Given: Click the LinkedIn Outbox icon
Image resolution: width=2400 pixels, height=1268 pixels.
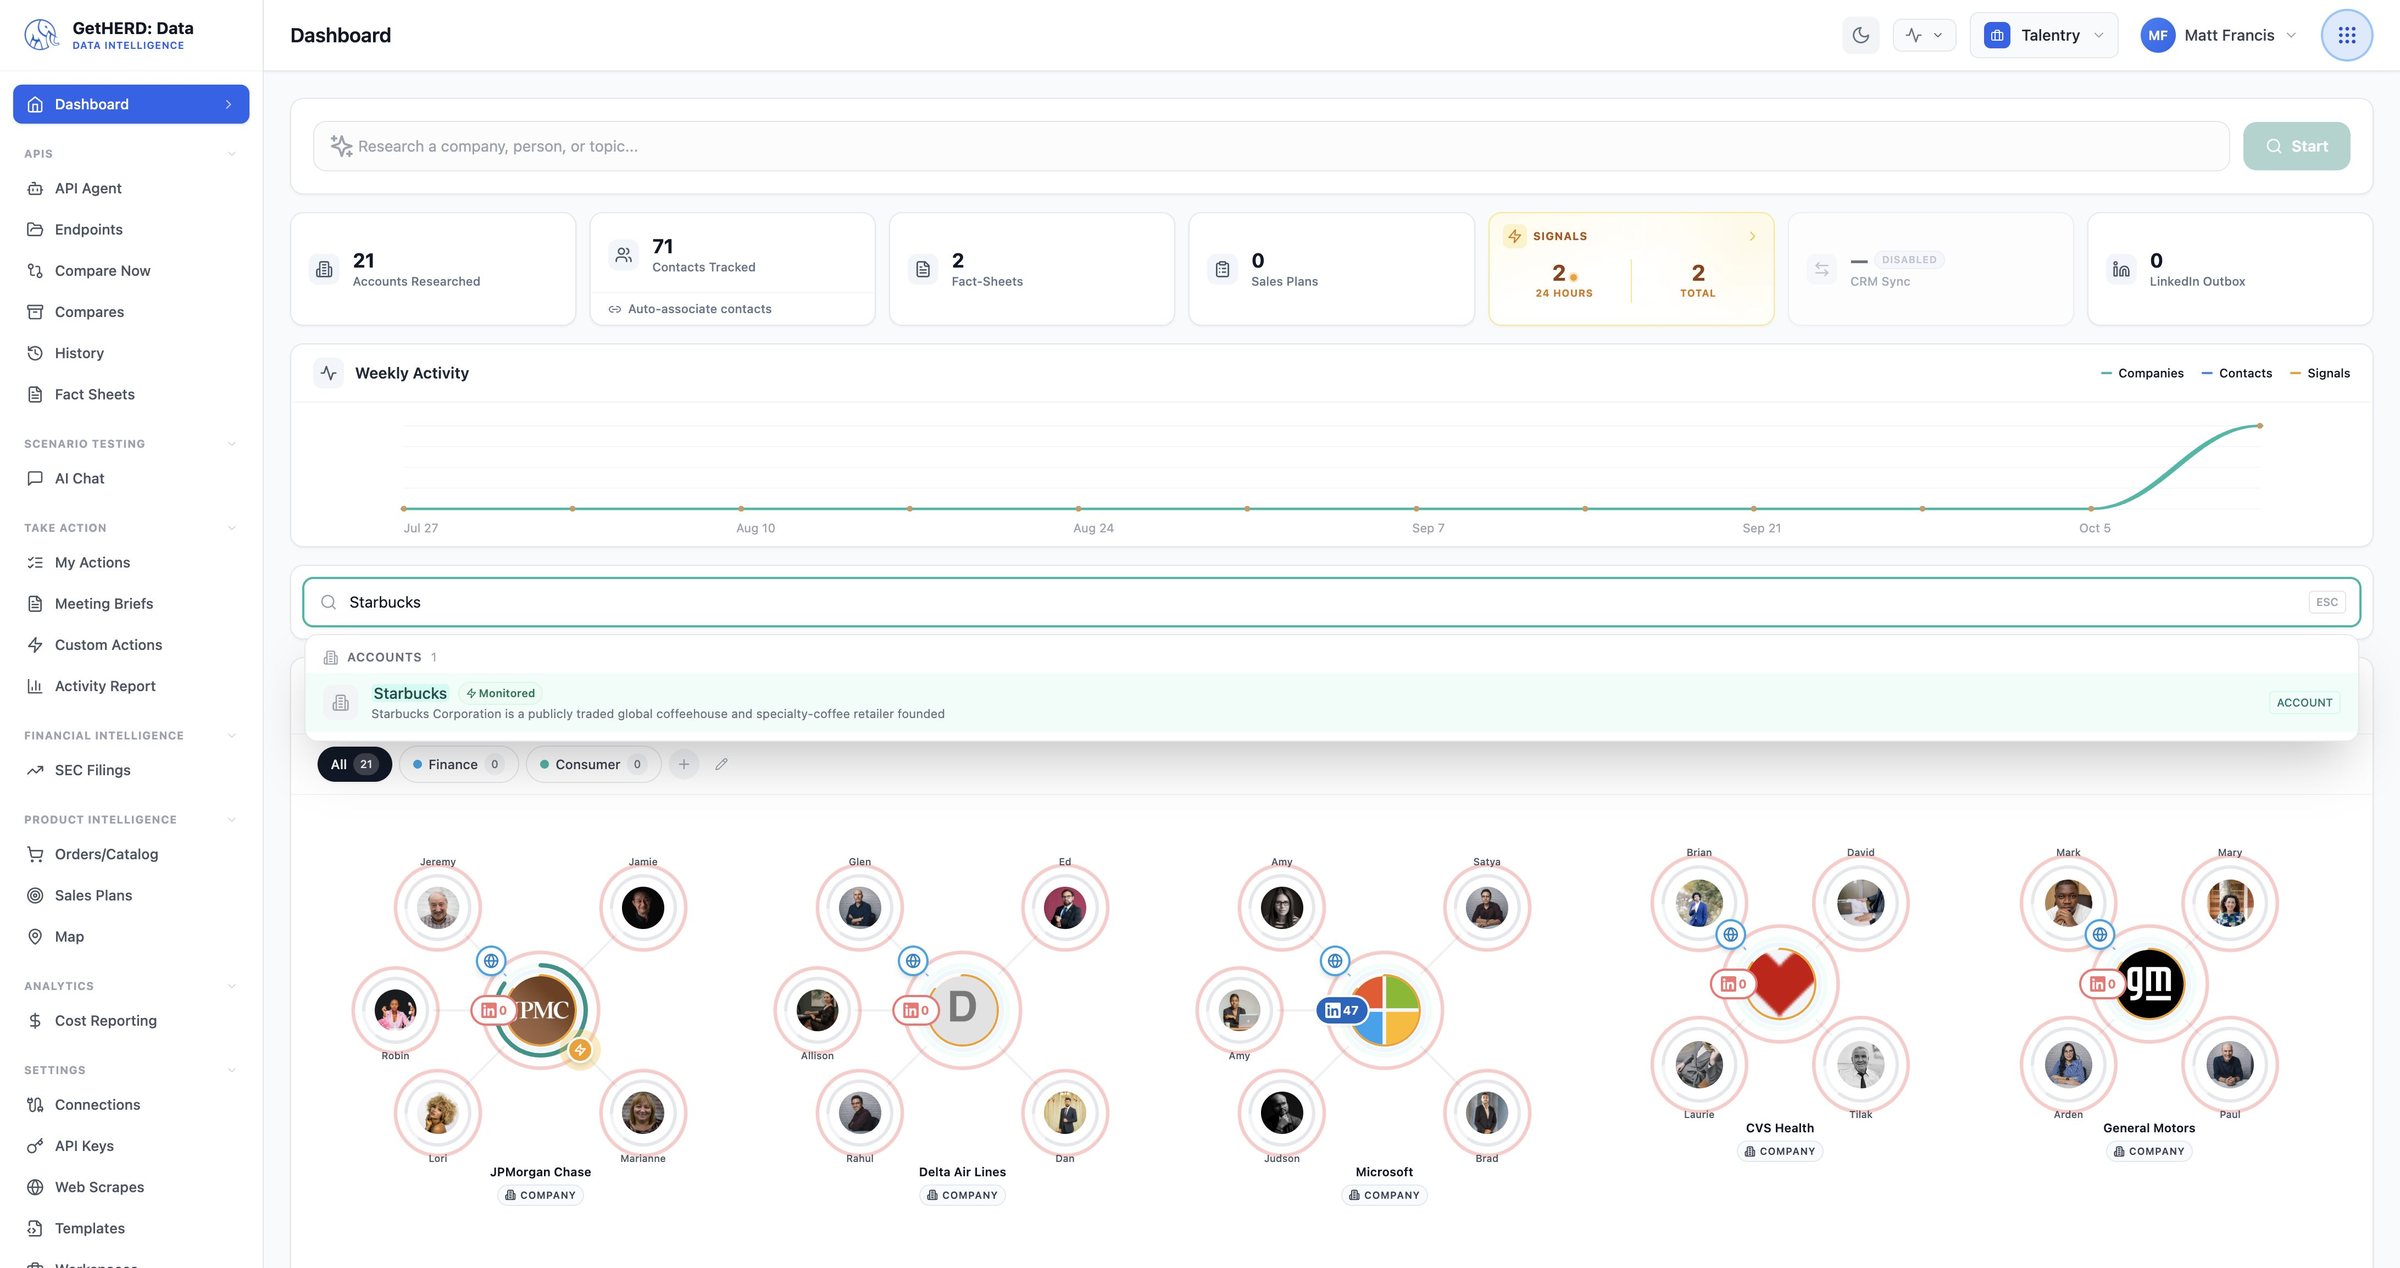Looking at the screenshot, I should tap(2121, 269).
